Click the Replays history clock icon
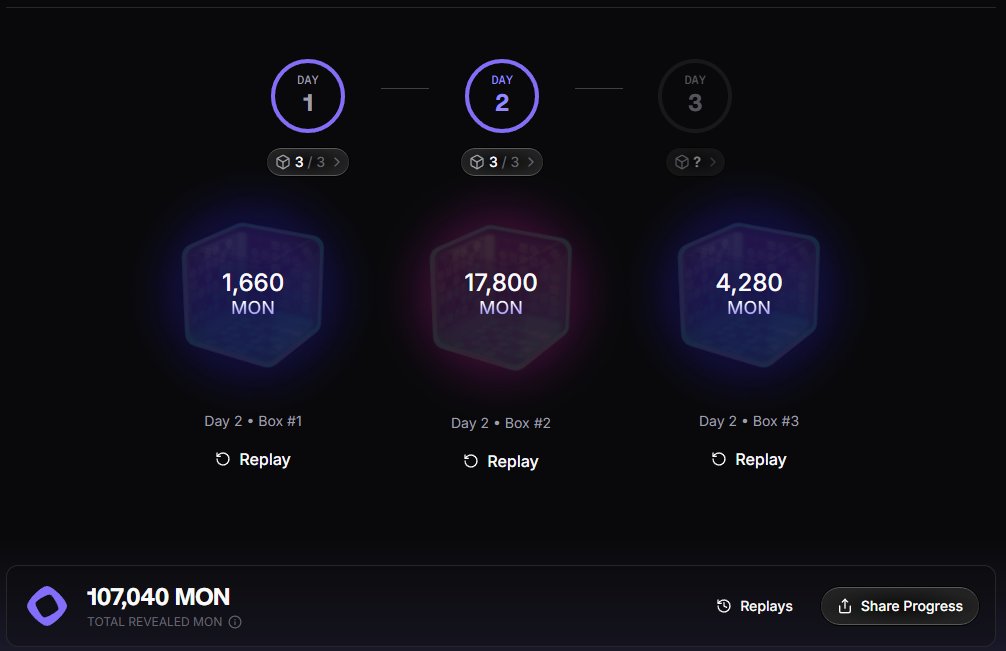This screenshot has width=1006, height=651. click(724, 606)
